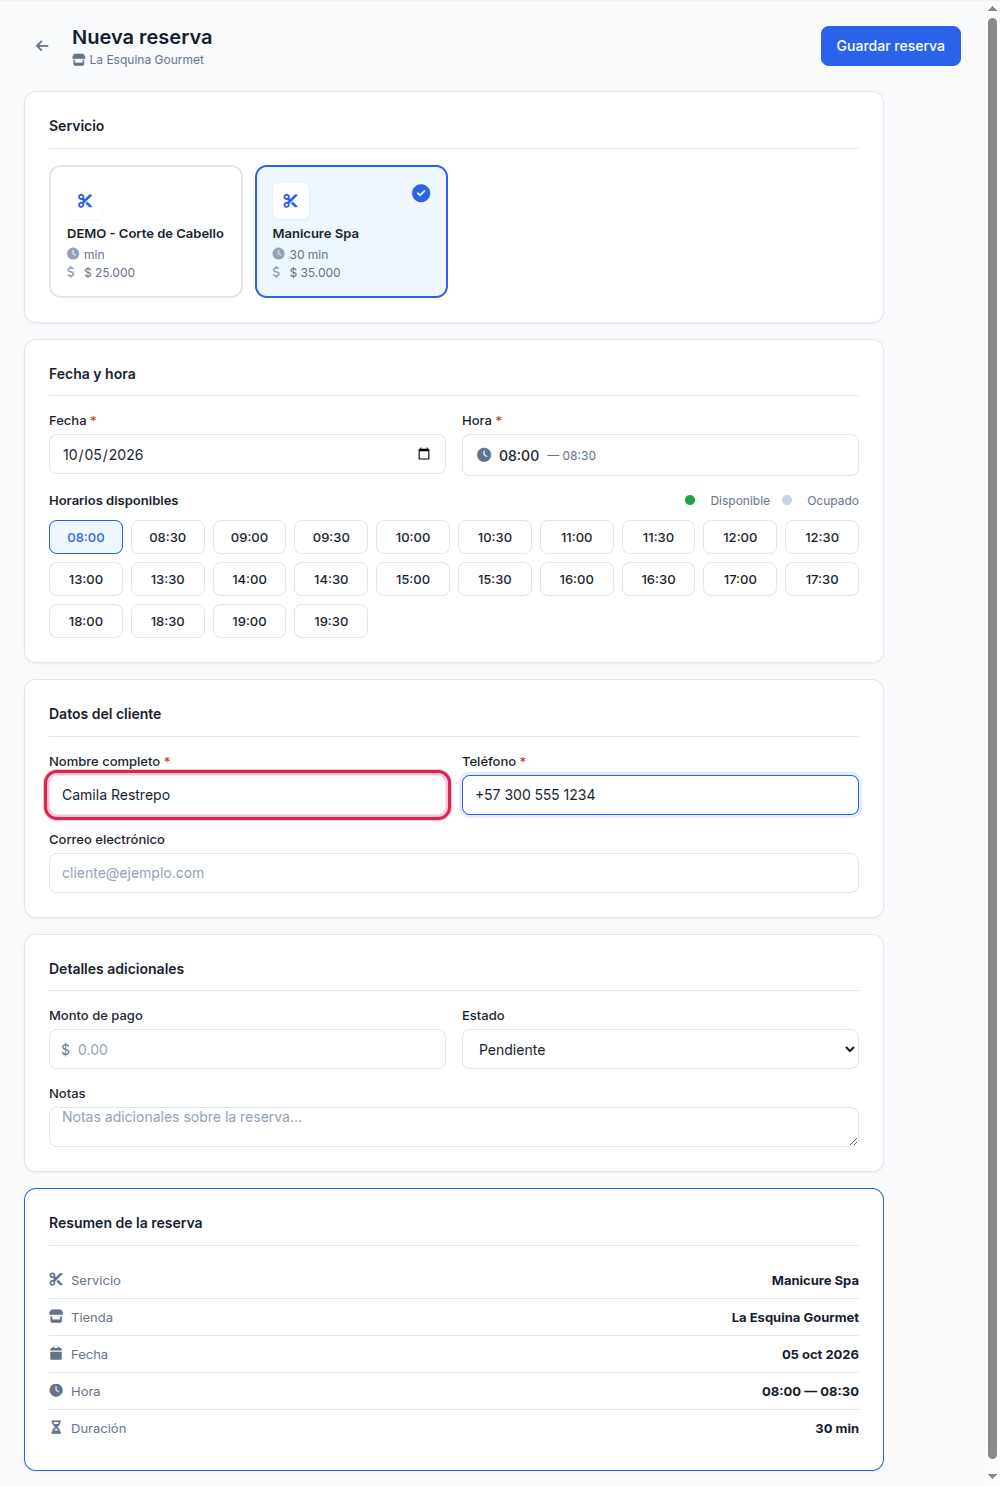Book the 18:00 time slot
This screenshot has height=1486, width=1000.
(86, 621)
